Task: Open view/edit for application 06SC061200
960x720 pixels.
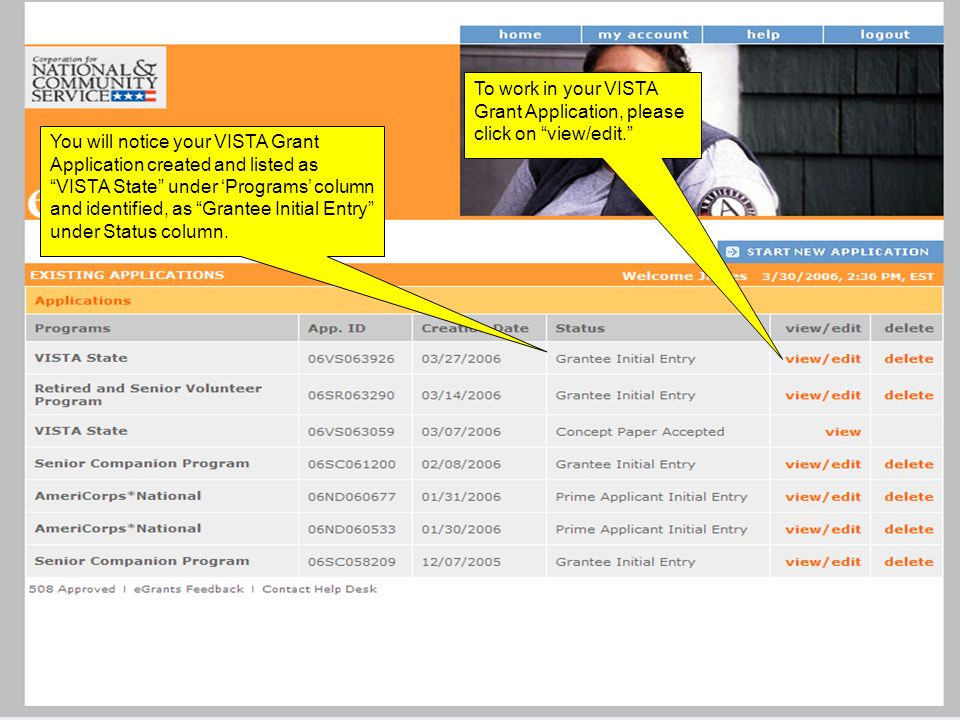Action: coord(823,464)
